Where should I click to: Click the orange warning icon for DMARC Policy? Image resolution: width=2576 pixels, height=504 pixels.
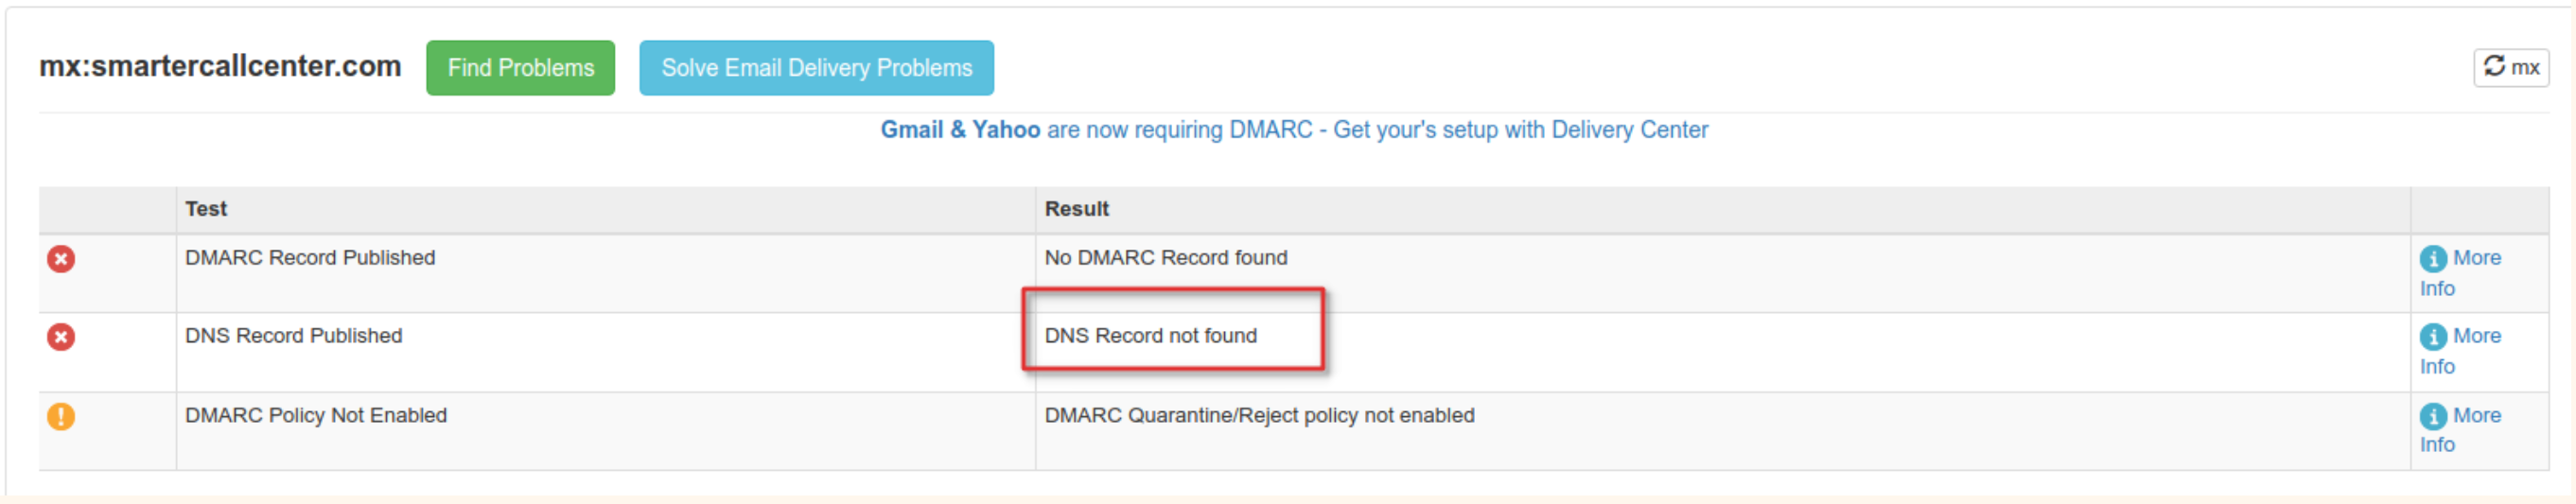point(61,416)
